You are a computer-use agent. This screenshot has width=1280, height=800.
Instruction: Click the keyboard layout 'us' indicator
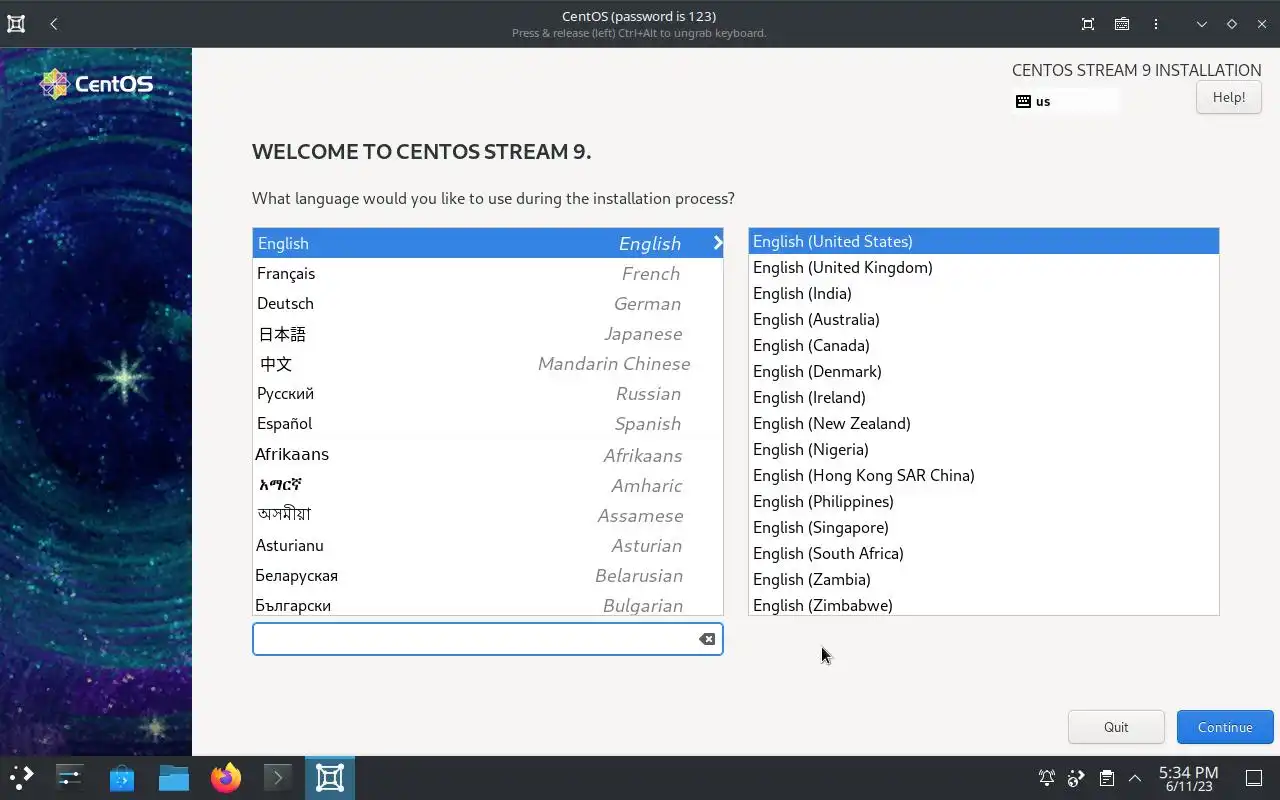(1065, 101)
